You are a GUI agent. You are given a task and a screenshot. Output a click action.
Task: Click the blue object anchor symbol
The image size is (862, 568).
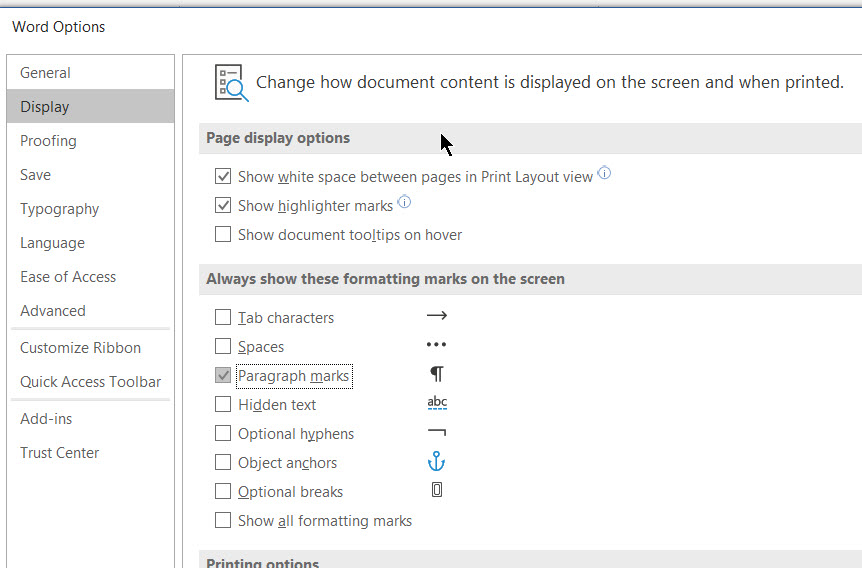pyautogui.click(x=436, y=461)
